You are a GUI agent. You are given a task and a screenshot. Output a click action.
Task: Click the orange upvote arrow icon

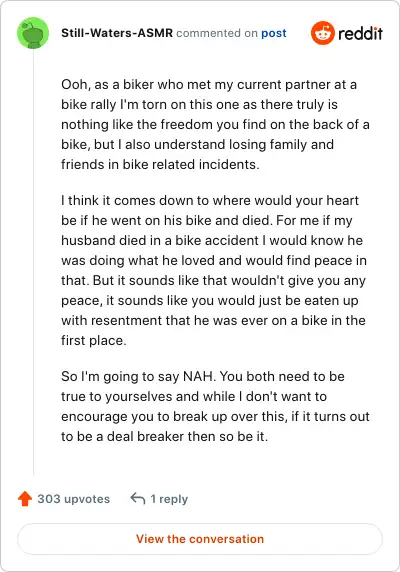25,499
